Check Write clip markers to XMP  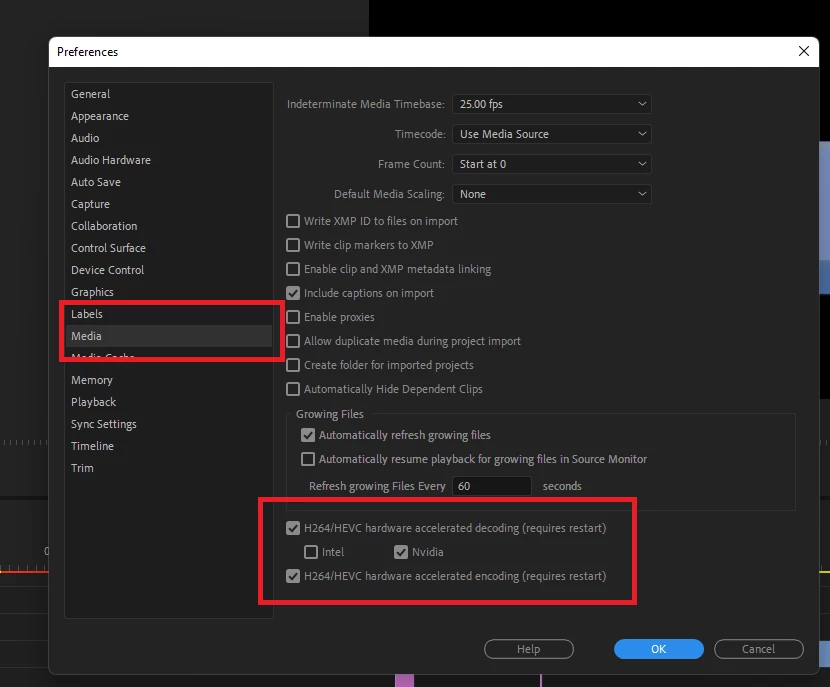[293, 245]
